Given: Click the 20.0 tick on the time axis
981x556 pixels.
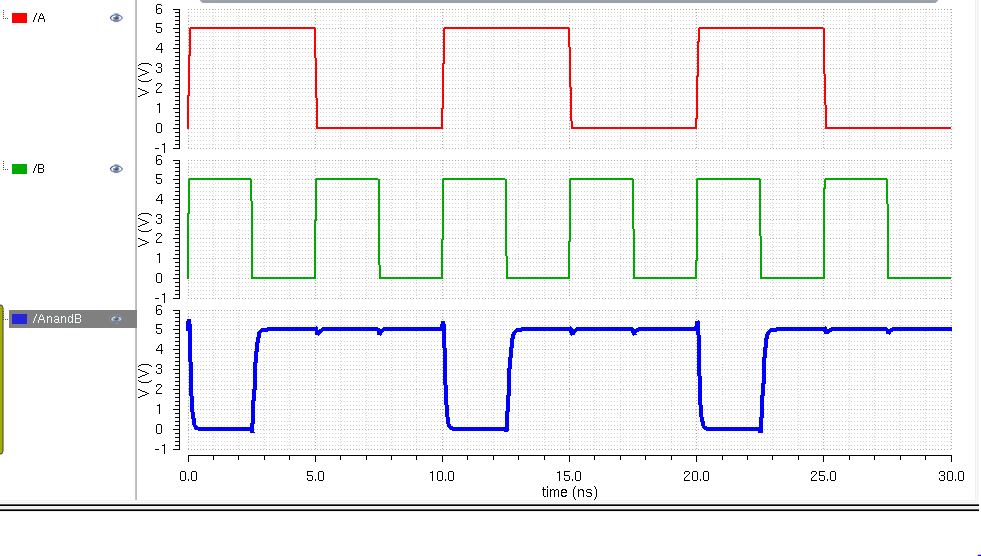Looking at the screenshot, I should pyautogui.click(x=696, y=477).
